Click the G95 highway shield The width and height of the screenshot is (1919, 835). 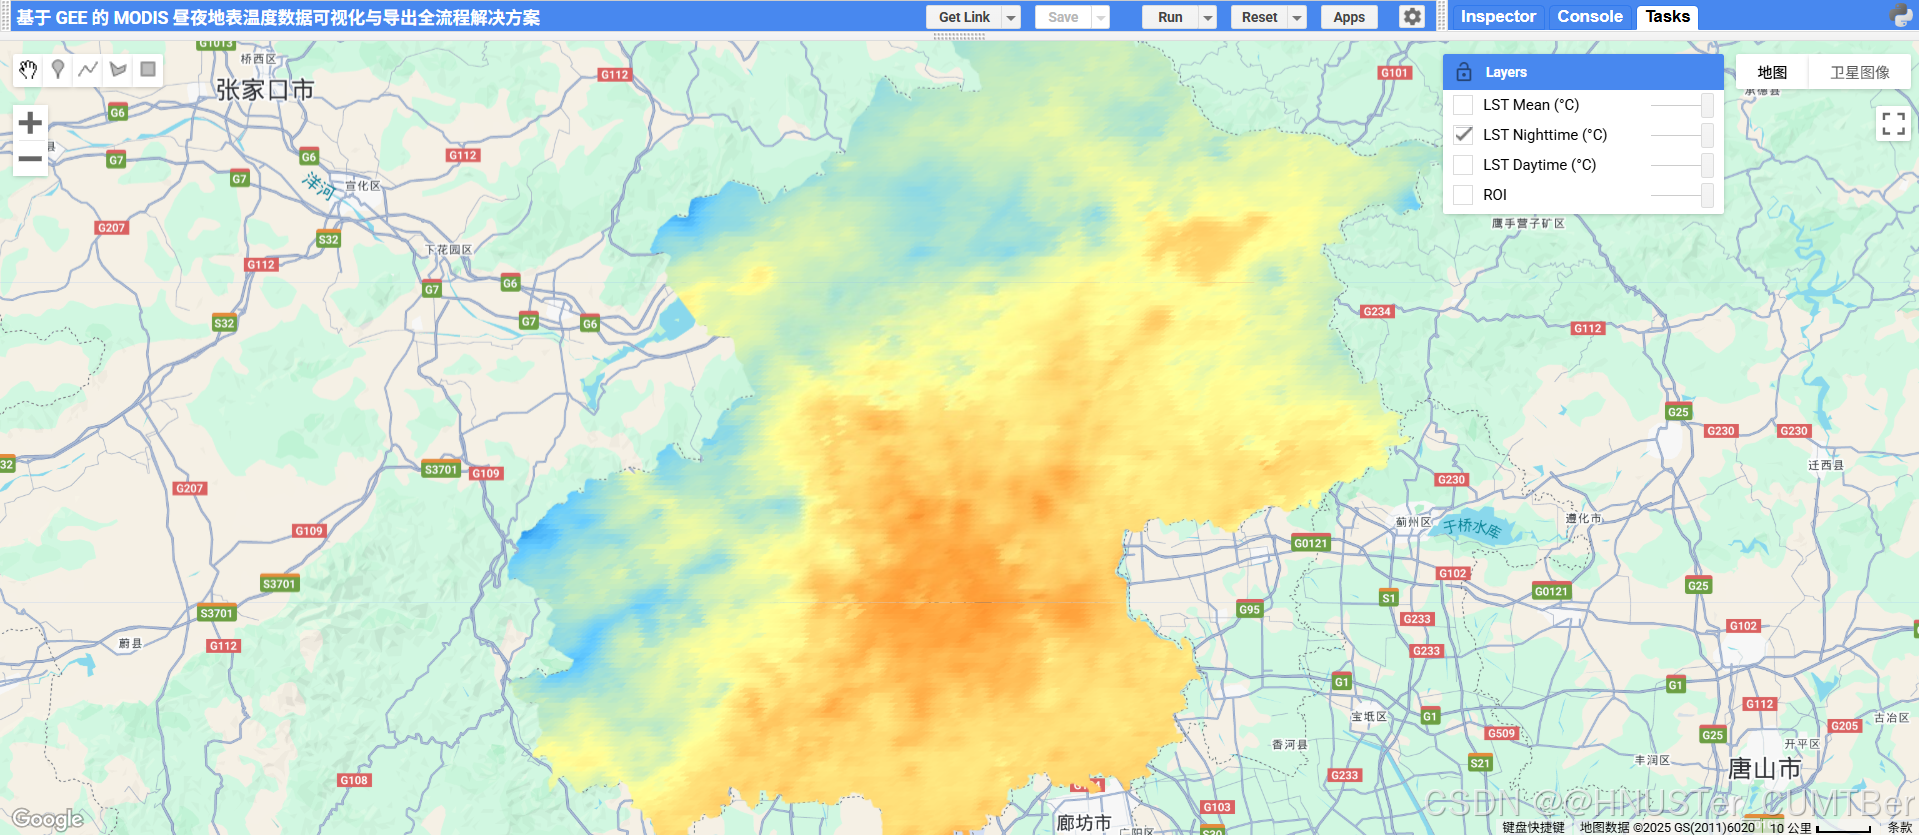point(1250,609)
